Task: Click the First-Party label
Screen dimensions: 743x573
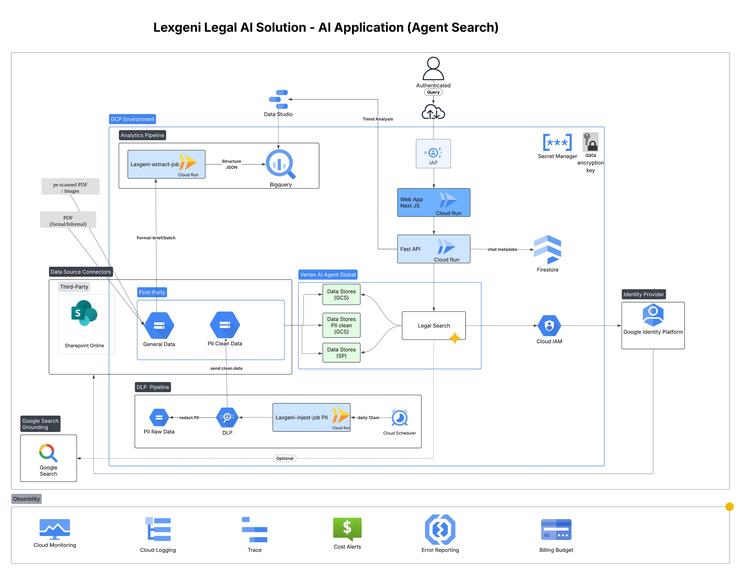Action: (x=152, y=292)
